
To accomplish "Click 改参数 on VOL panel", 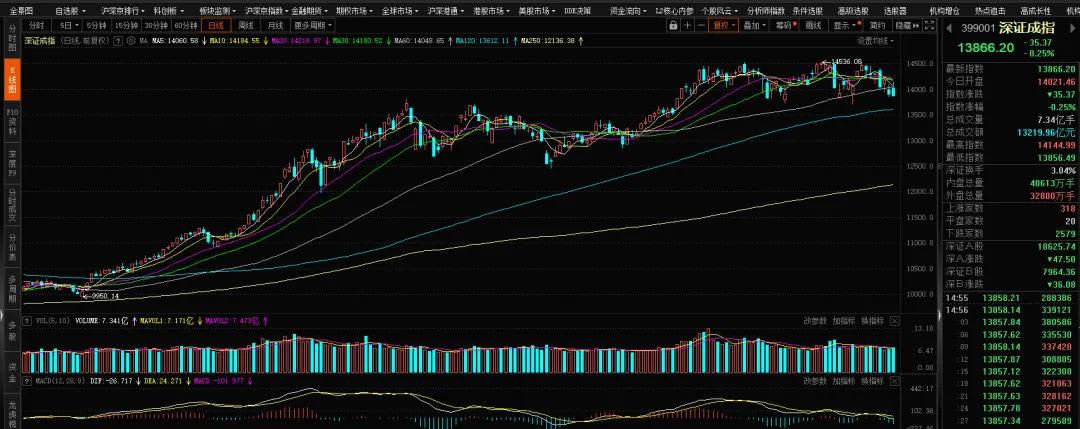I will (x=815, y=321).
